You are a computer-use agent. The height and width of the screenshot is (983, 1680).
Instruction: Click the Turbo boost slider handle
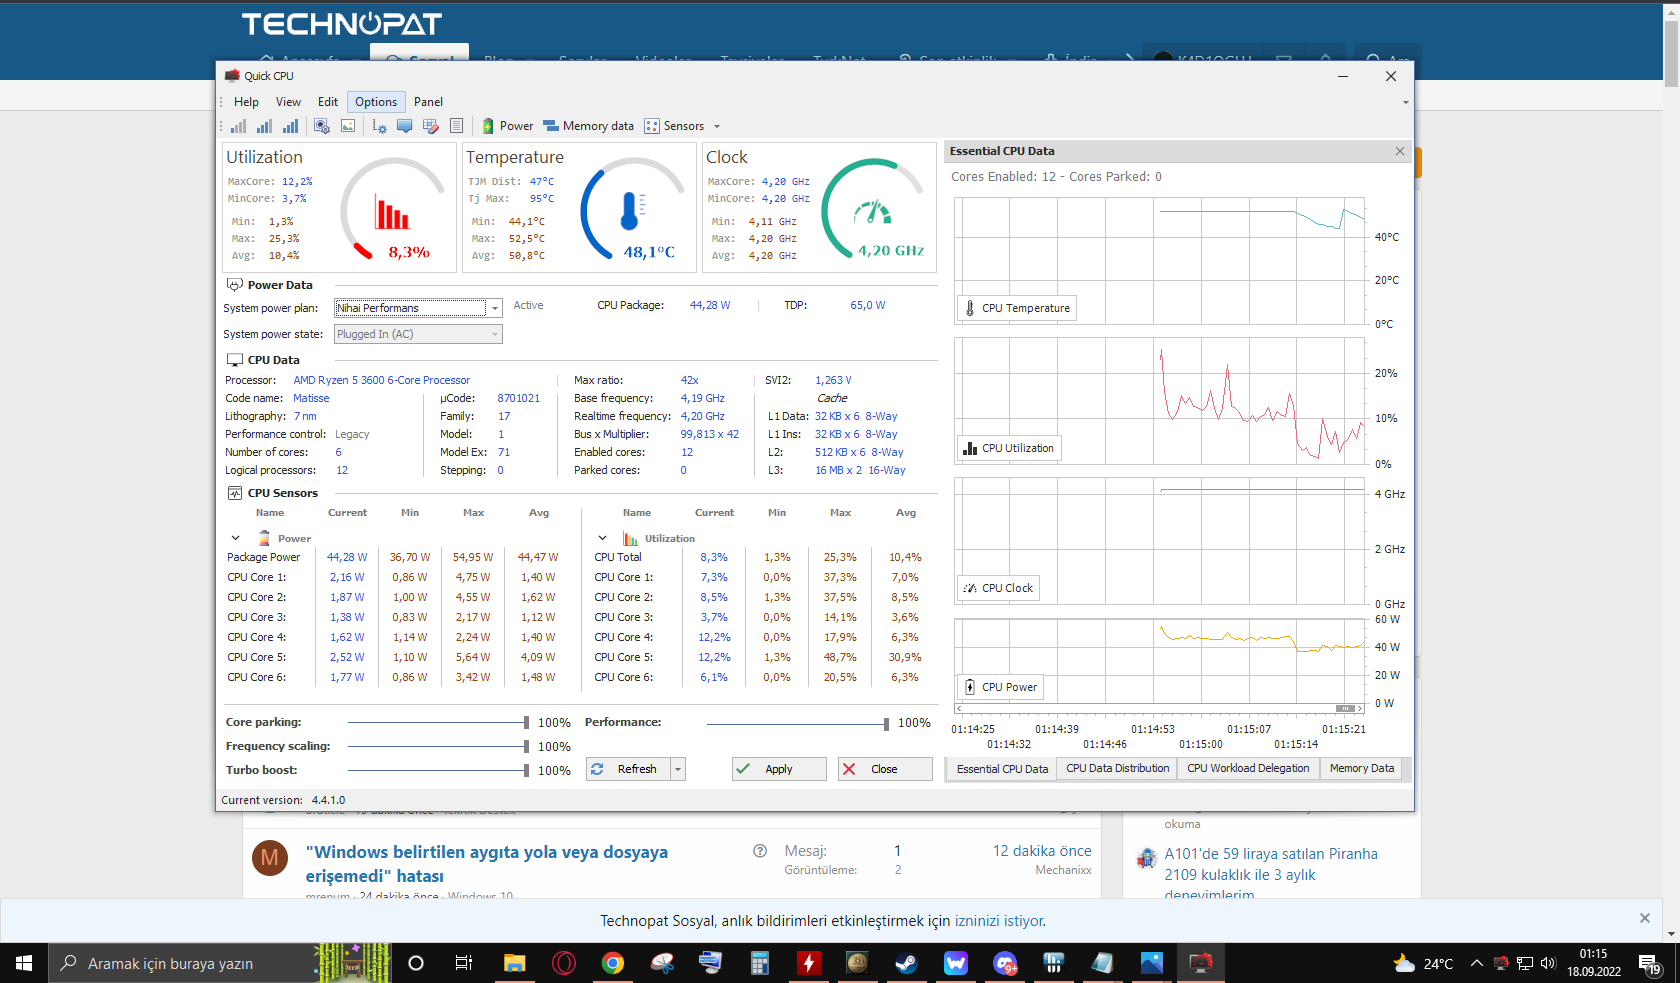coord(526,770)
